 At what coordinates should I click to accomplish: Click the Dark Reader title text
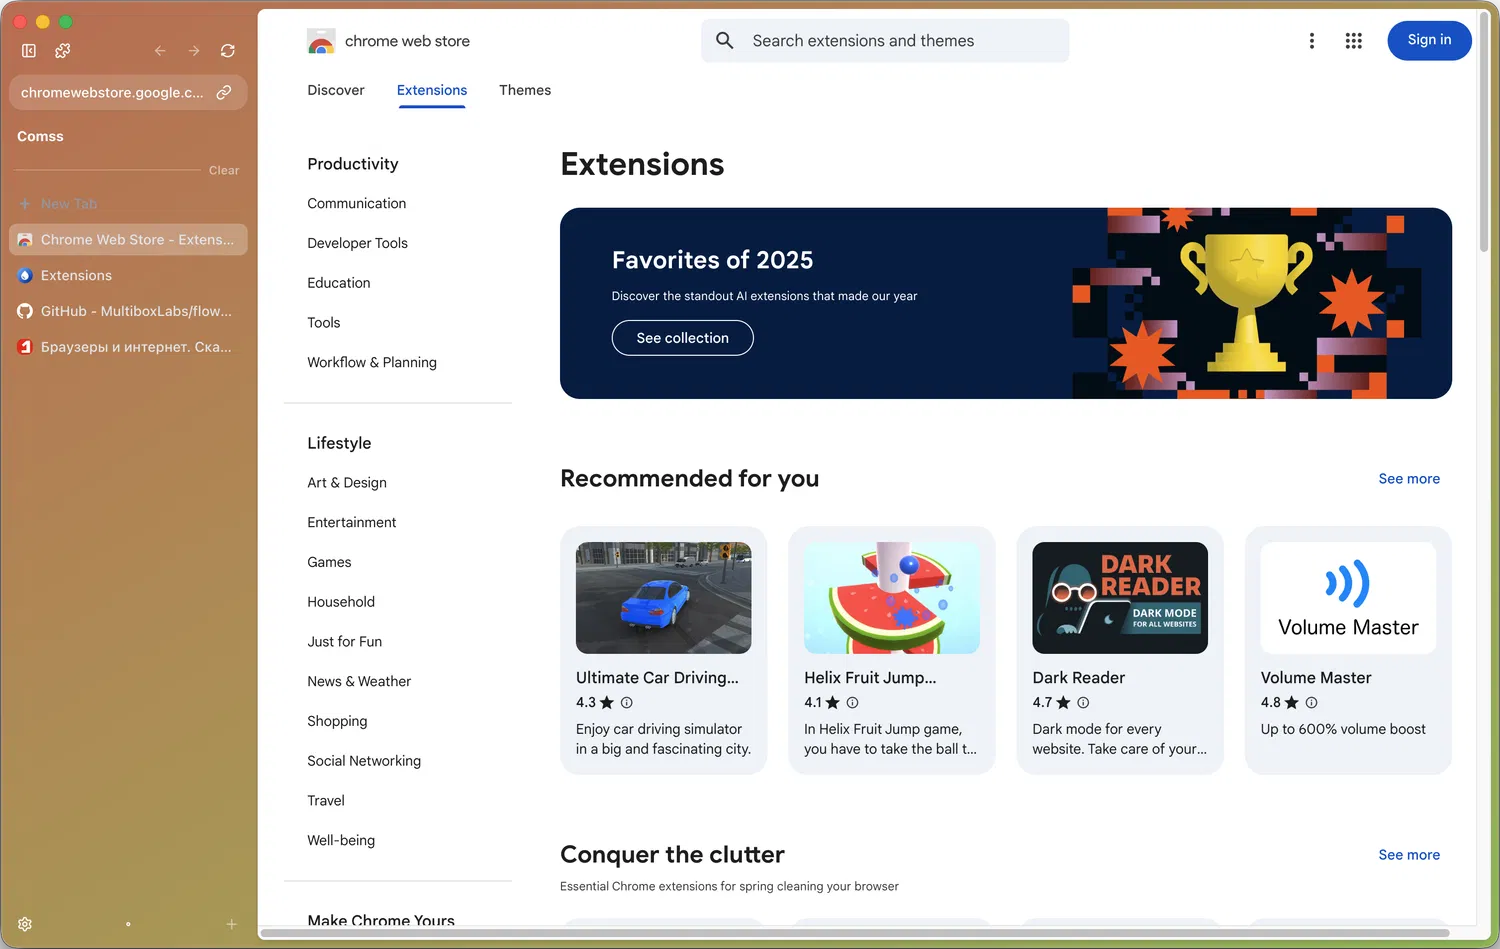[x=1079, y=678]
